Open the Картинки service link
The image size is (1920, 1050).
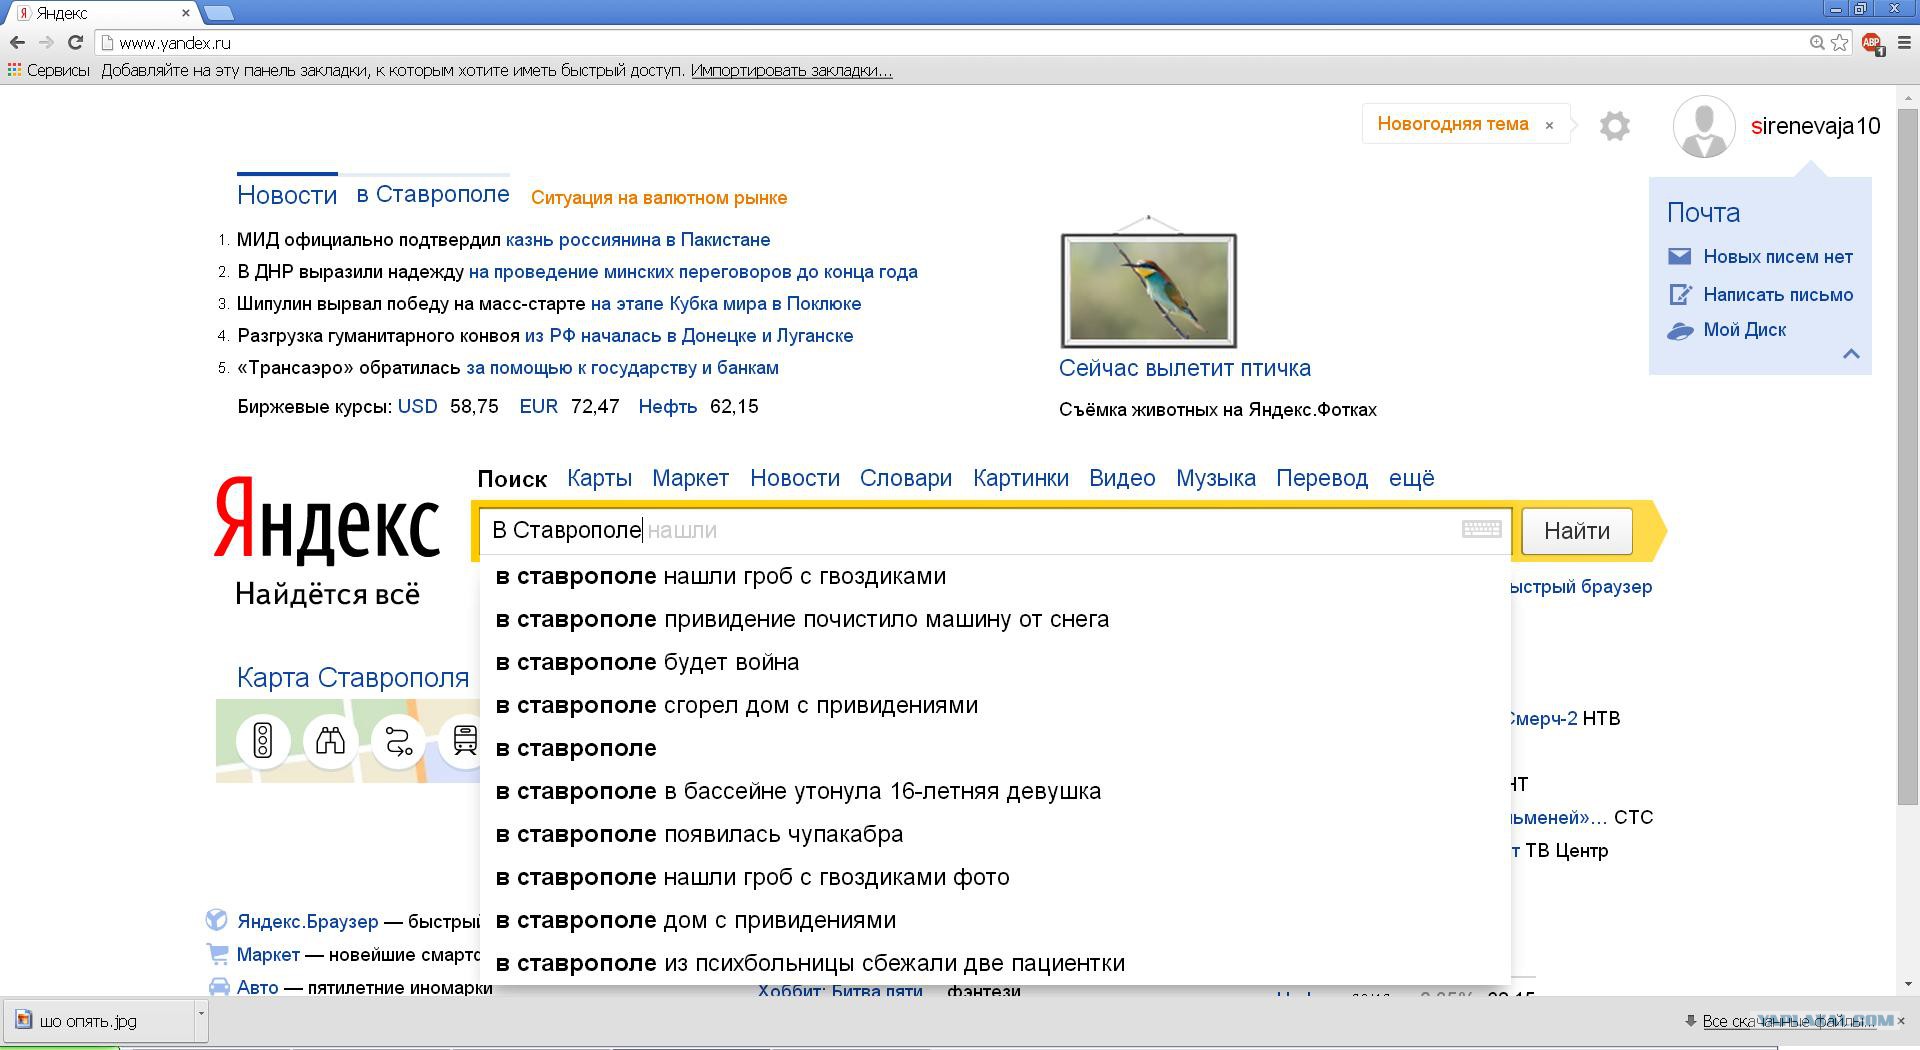[x=1021, y=478]
